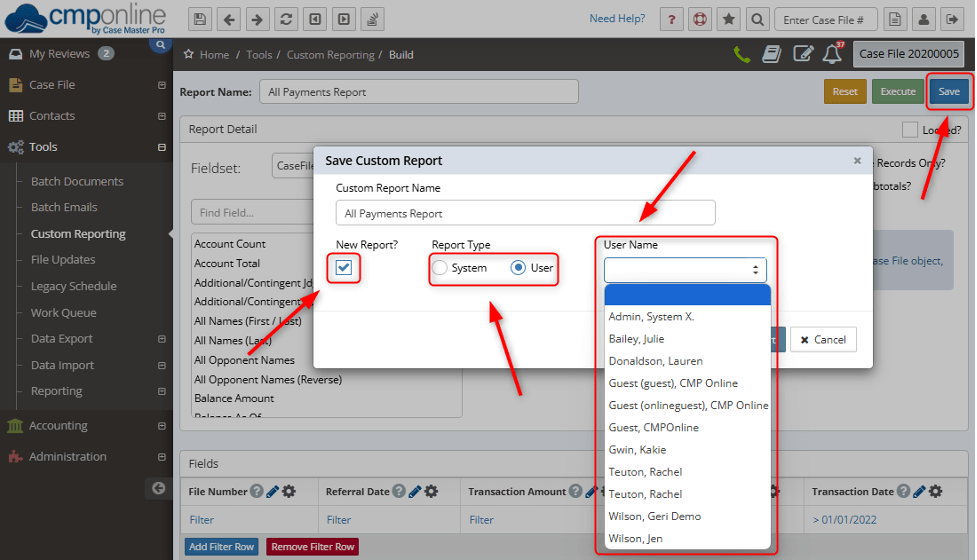Open the notebook icon beside the phone
The height and width of the screenshot is (560, 977).
pos(771,55)
